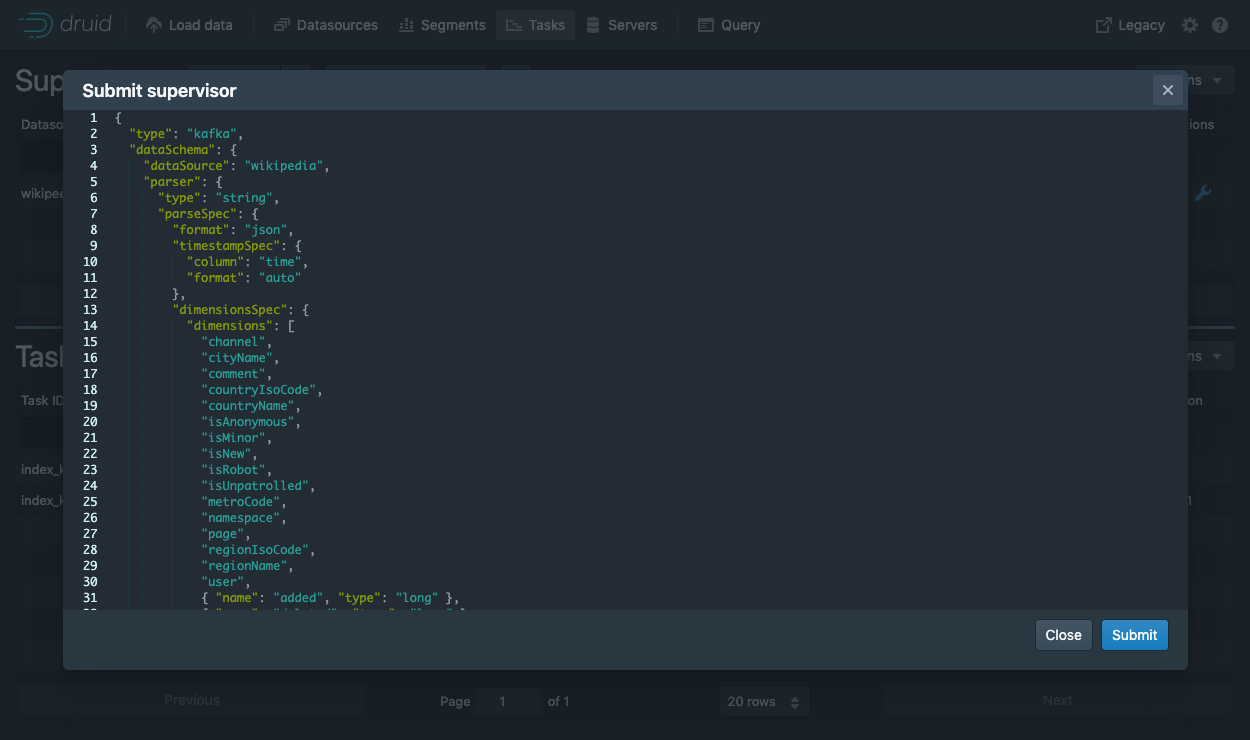Open the Legacy console link

[1130, 25]
